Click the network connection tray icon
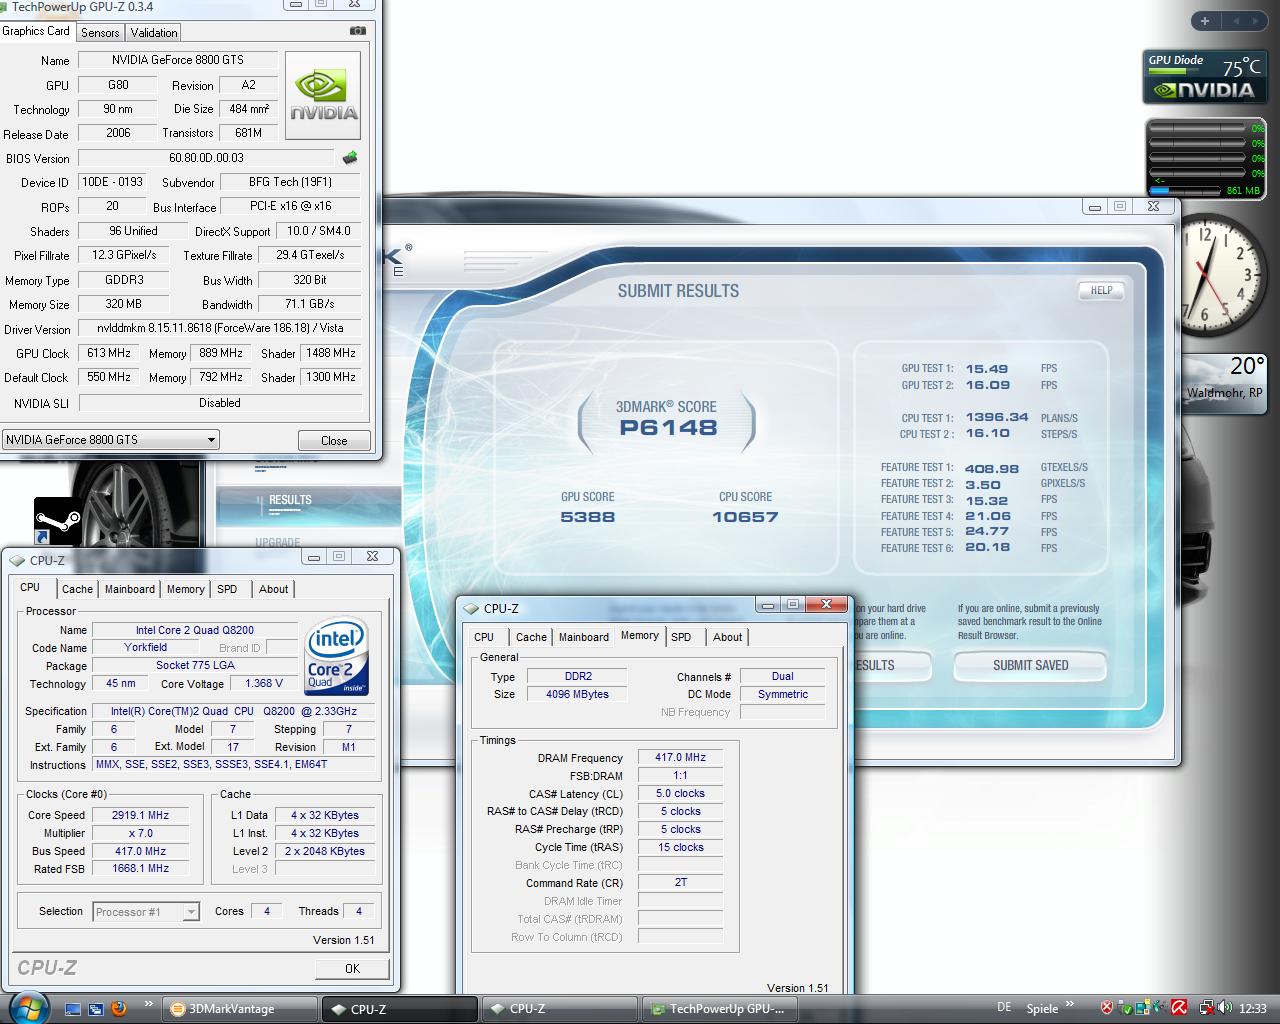The image size is (1280, 1024). pyautogui.click(x=1206, y=1008)
